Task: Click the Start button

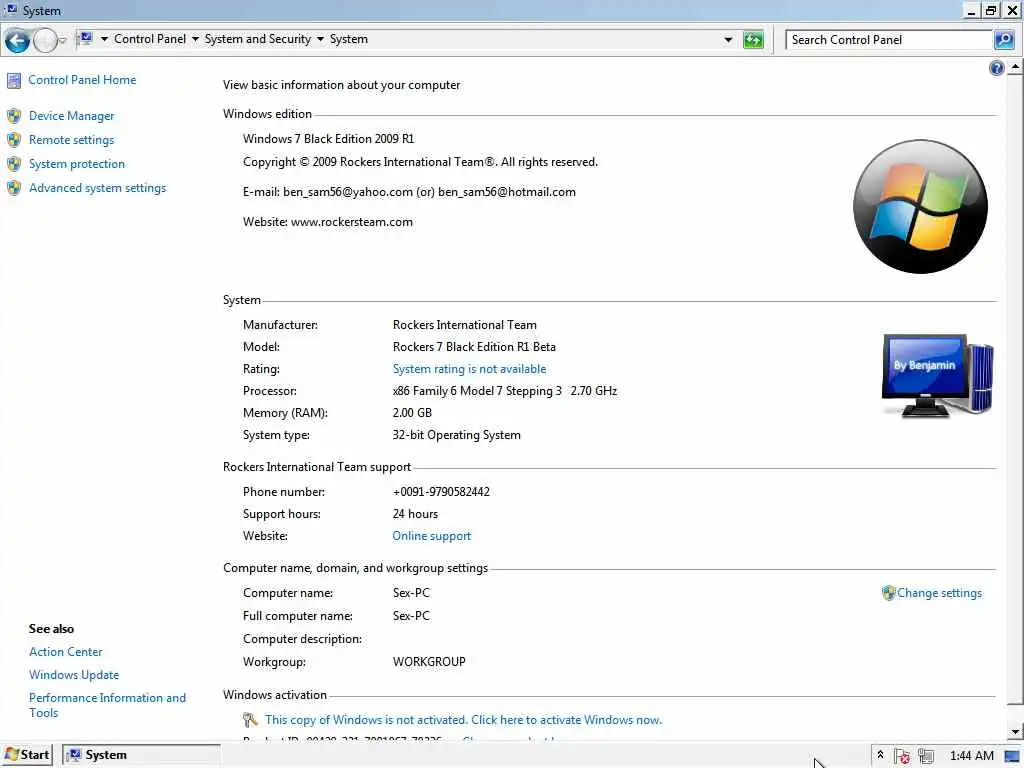Action: [x=27, y=755]
